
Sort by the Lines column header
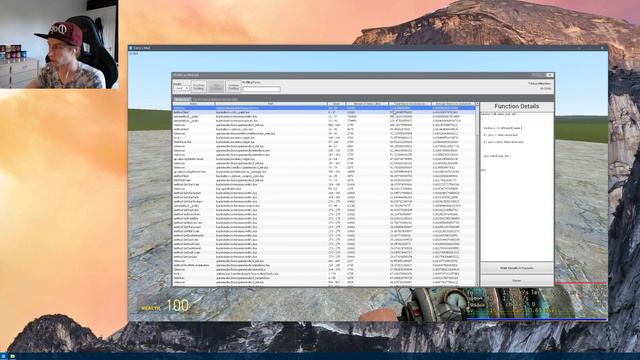pyautogui.click(x=336, y=104)
